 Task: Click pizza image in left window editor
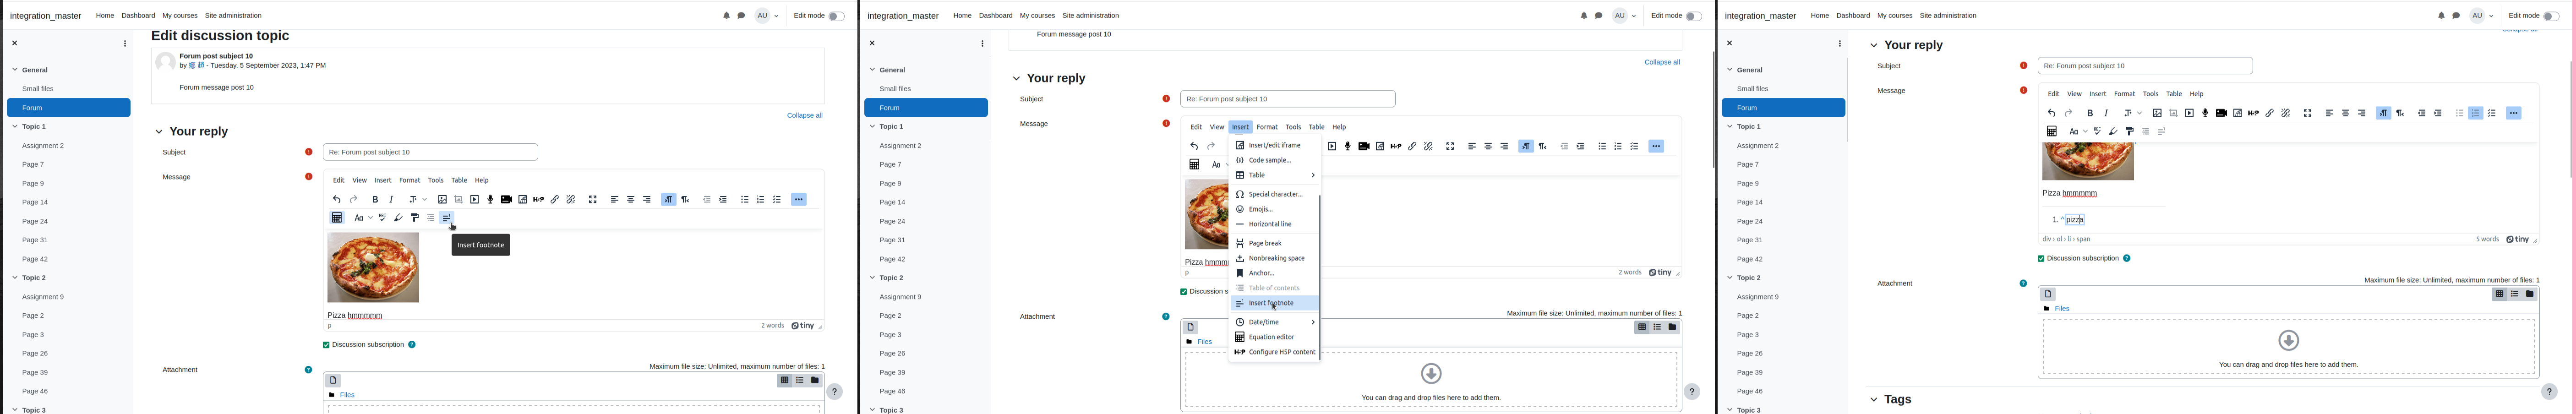(373, 268)
